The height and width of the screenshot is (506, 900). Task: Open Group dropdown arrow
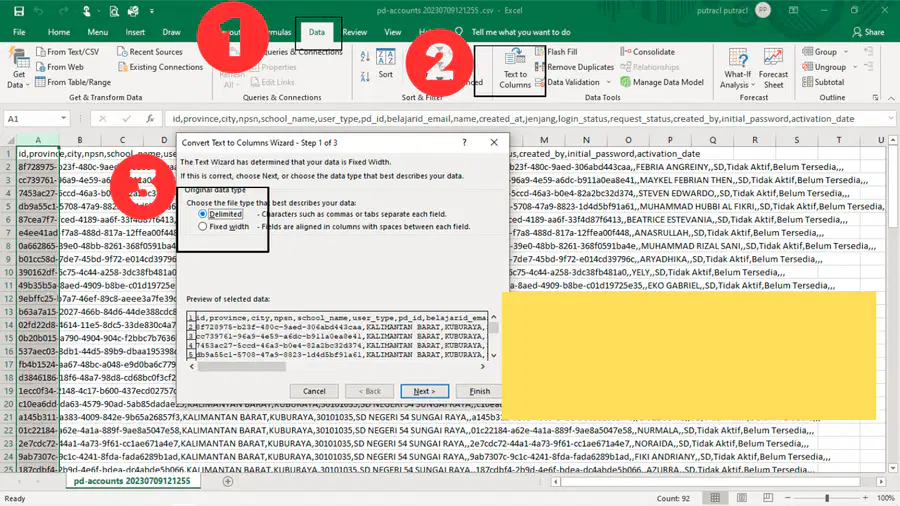click(845, 52)
